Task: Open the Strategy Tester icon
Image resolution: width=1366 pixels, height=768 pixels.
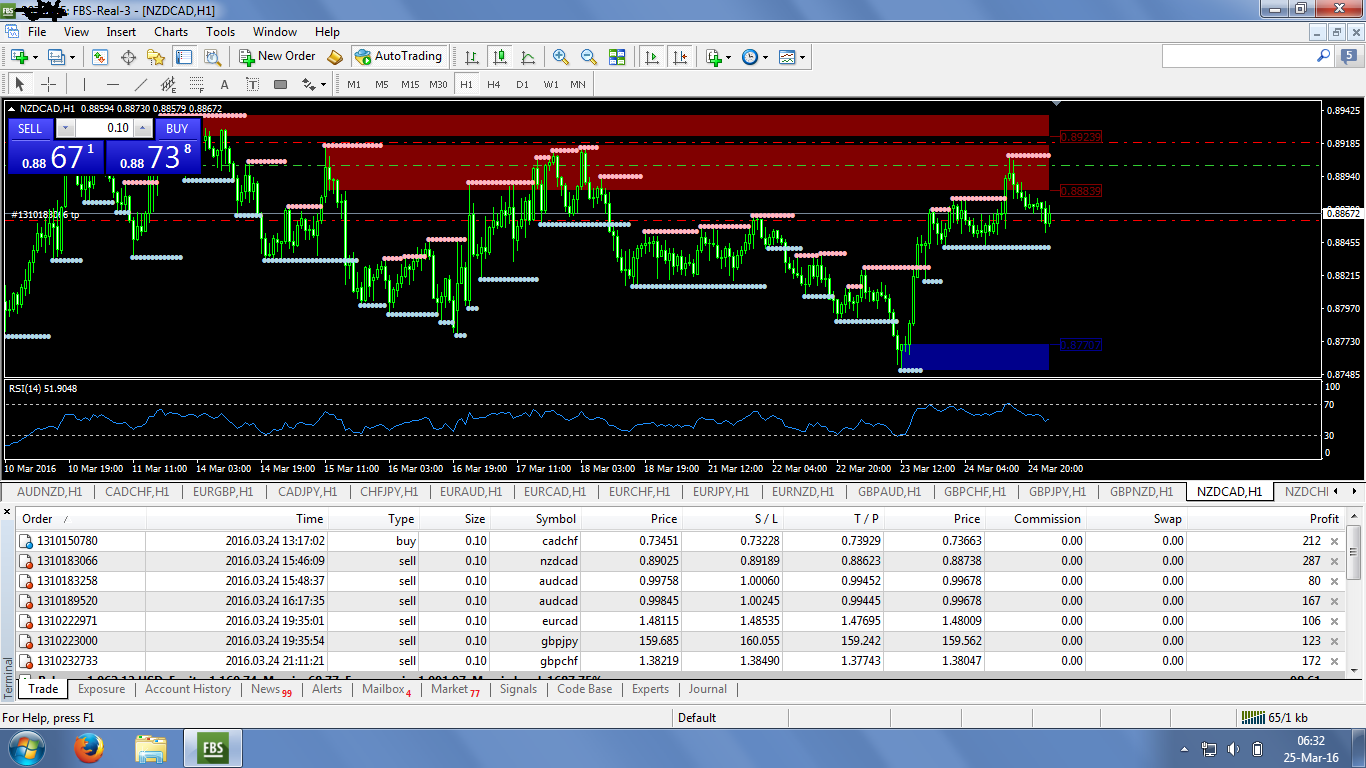Action: coord(212,57)
